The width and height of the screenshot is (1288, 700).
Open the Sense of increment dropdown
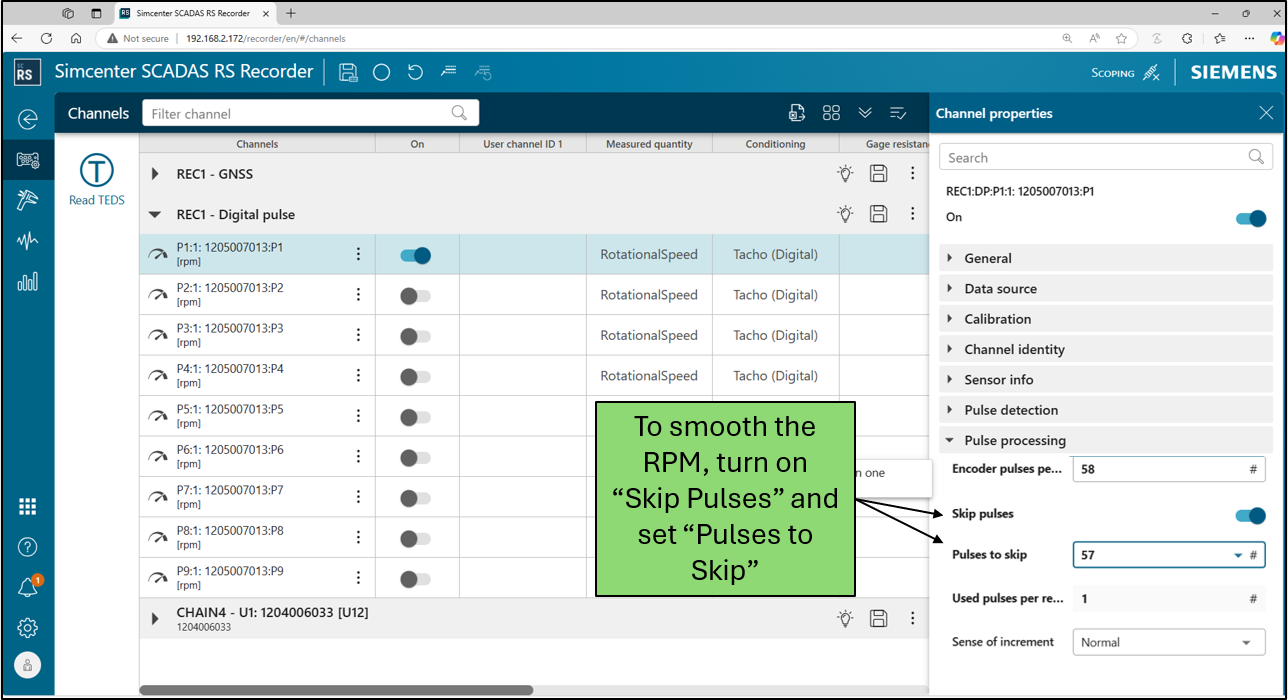coord(1168,643)
